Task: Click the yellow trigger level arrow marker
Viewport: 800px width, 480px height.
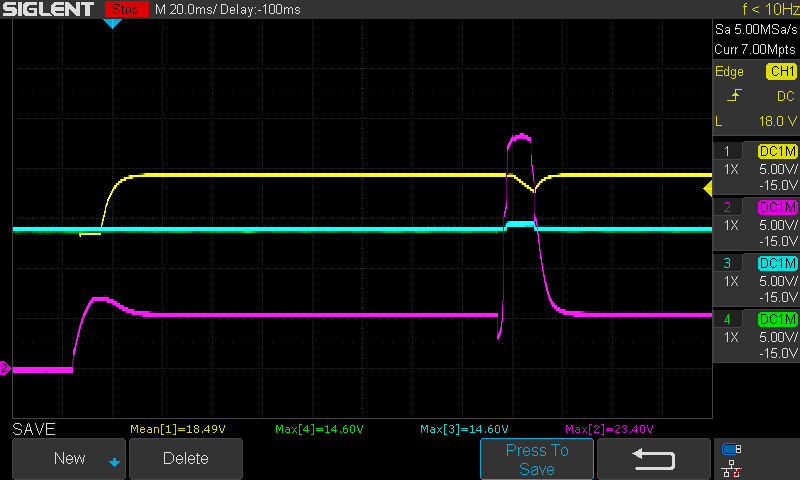Action: pos(708,189)
